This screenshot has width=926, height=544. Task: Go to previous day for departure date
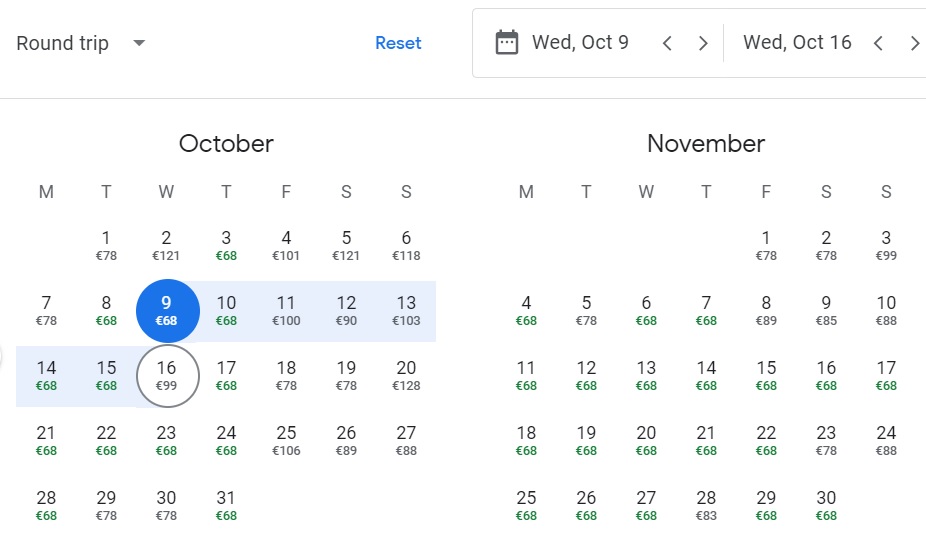click(x=668, y=43)
